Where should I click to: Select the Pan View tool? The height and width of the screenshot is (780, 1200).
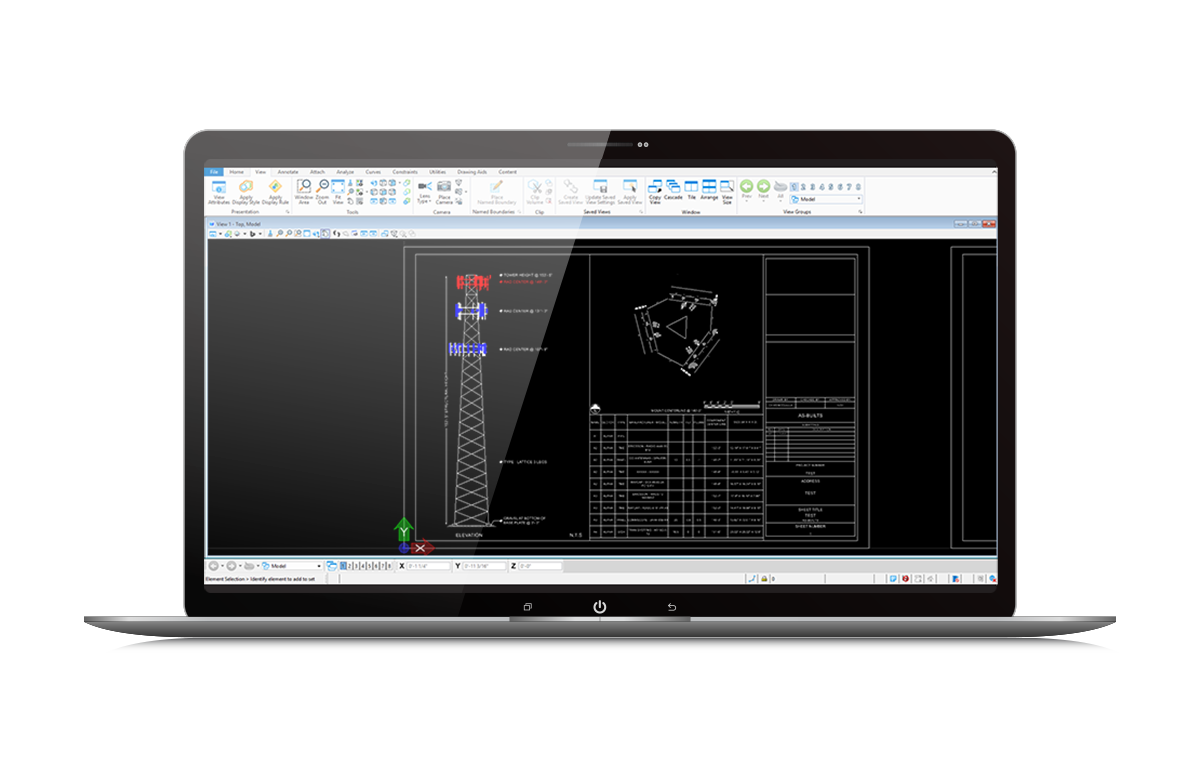[x=316, y=233]
